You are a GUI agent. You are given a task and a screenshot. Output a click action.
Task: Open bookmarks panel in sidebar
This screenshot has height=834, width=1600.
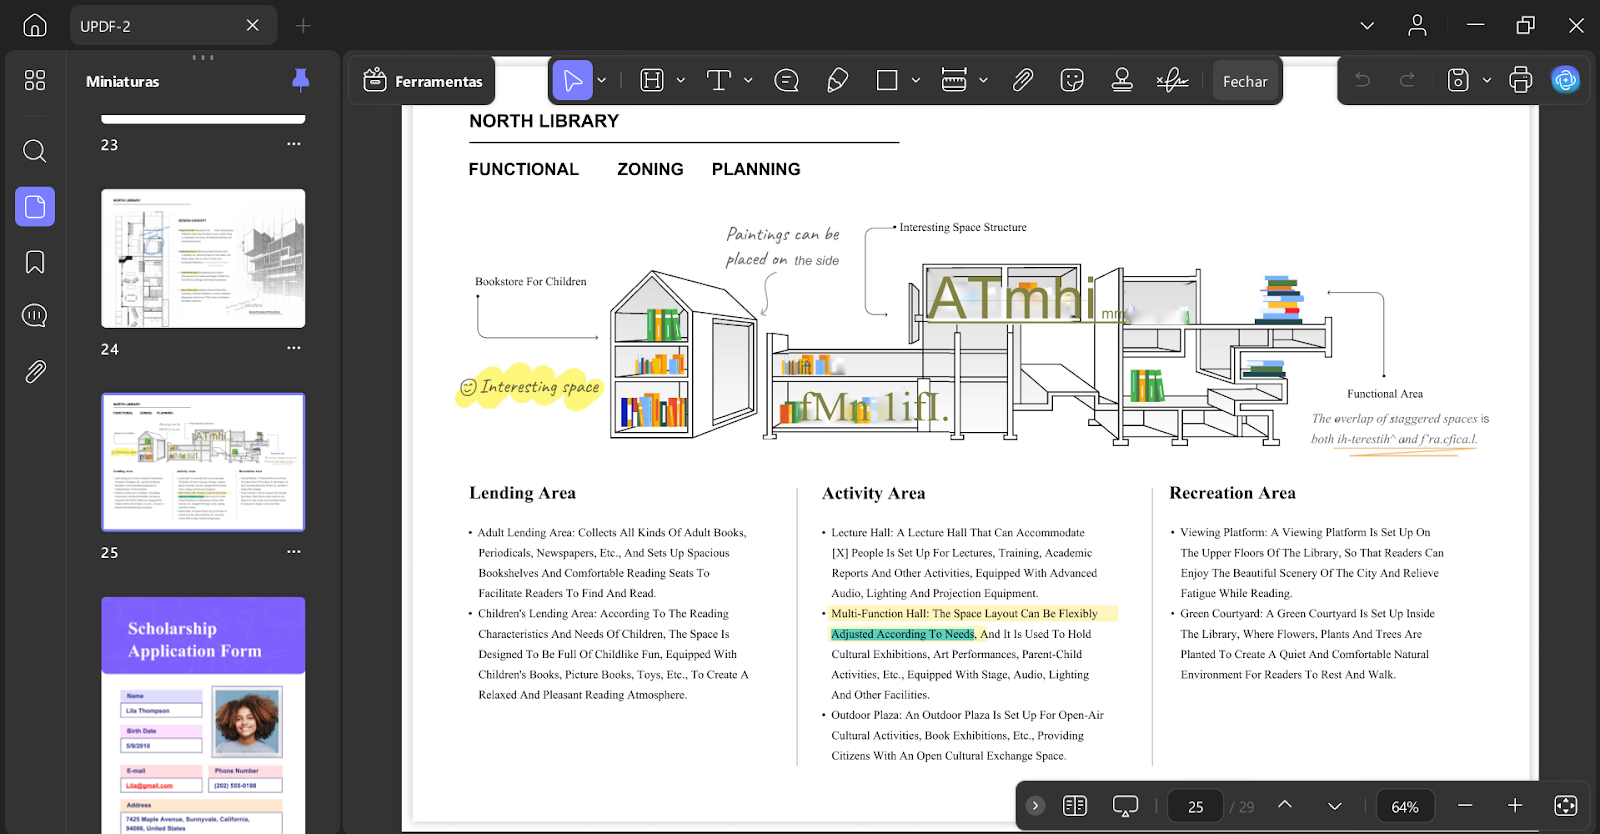(35, 262)
